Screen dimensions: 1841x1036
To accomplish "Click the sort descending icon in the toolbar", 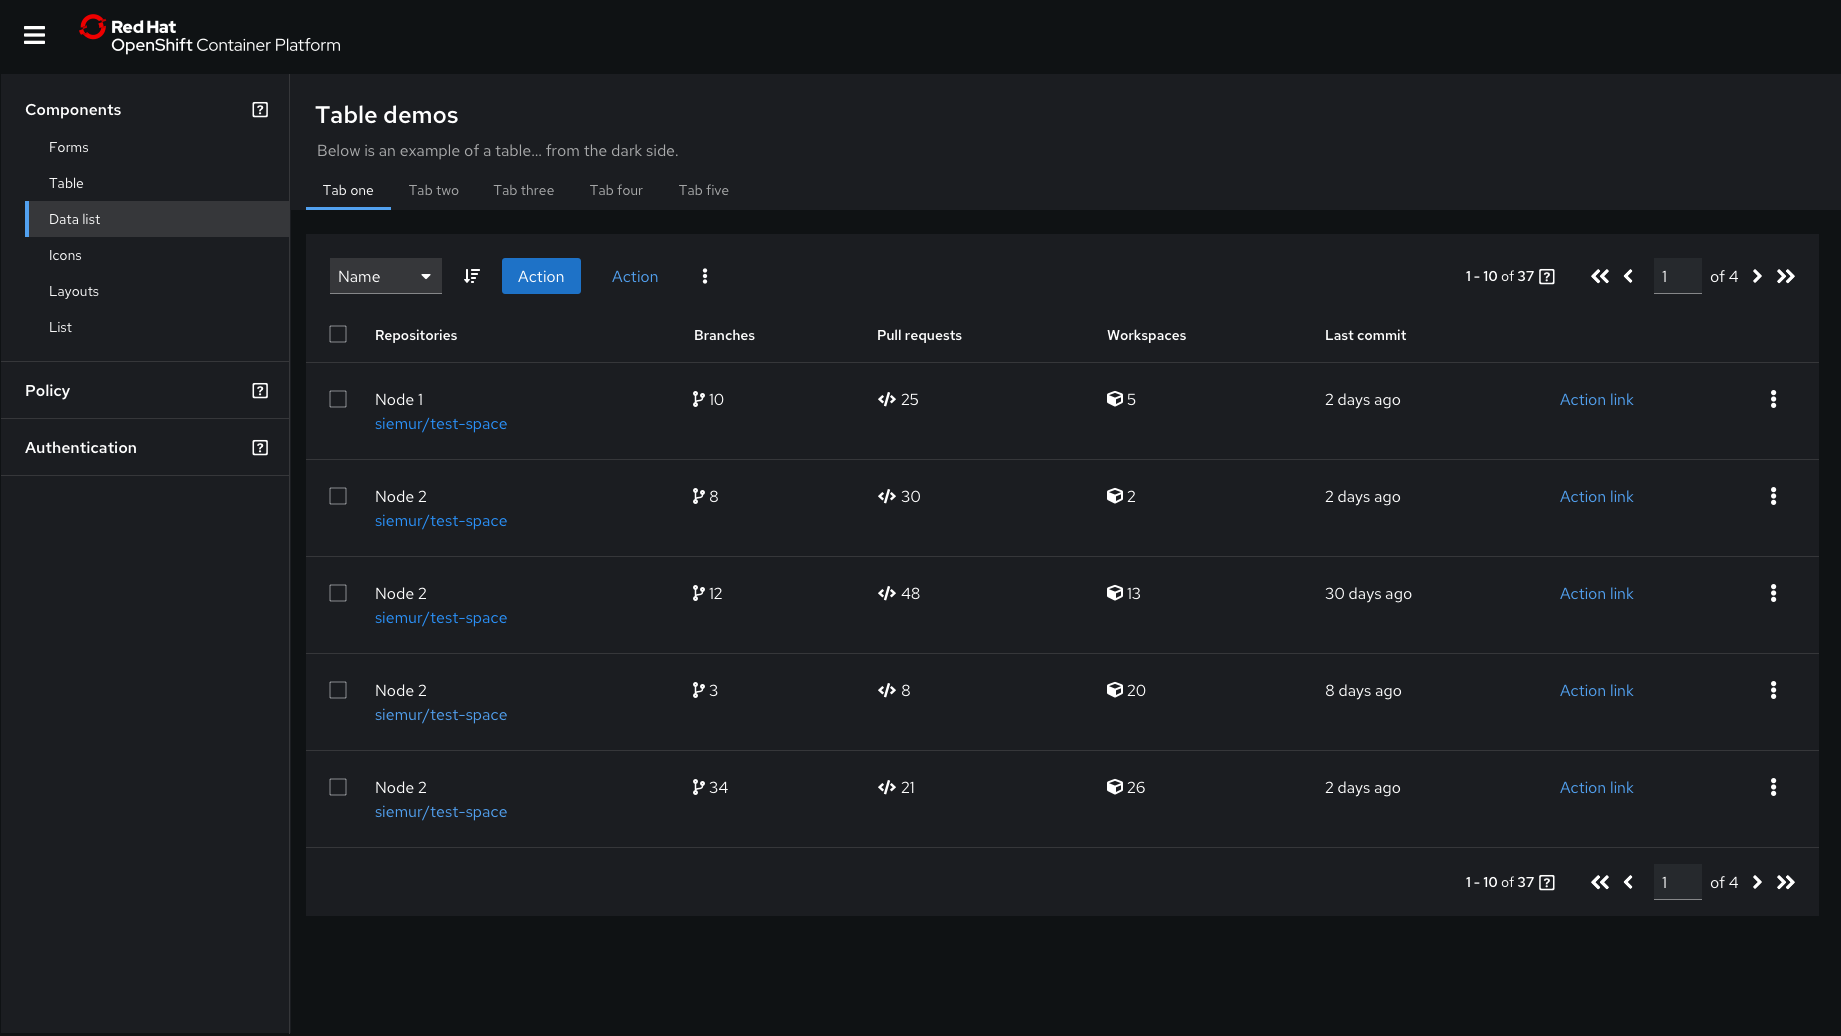I will click(x=471, y=276).
